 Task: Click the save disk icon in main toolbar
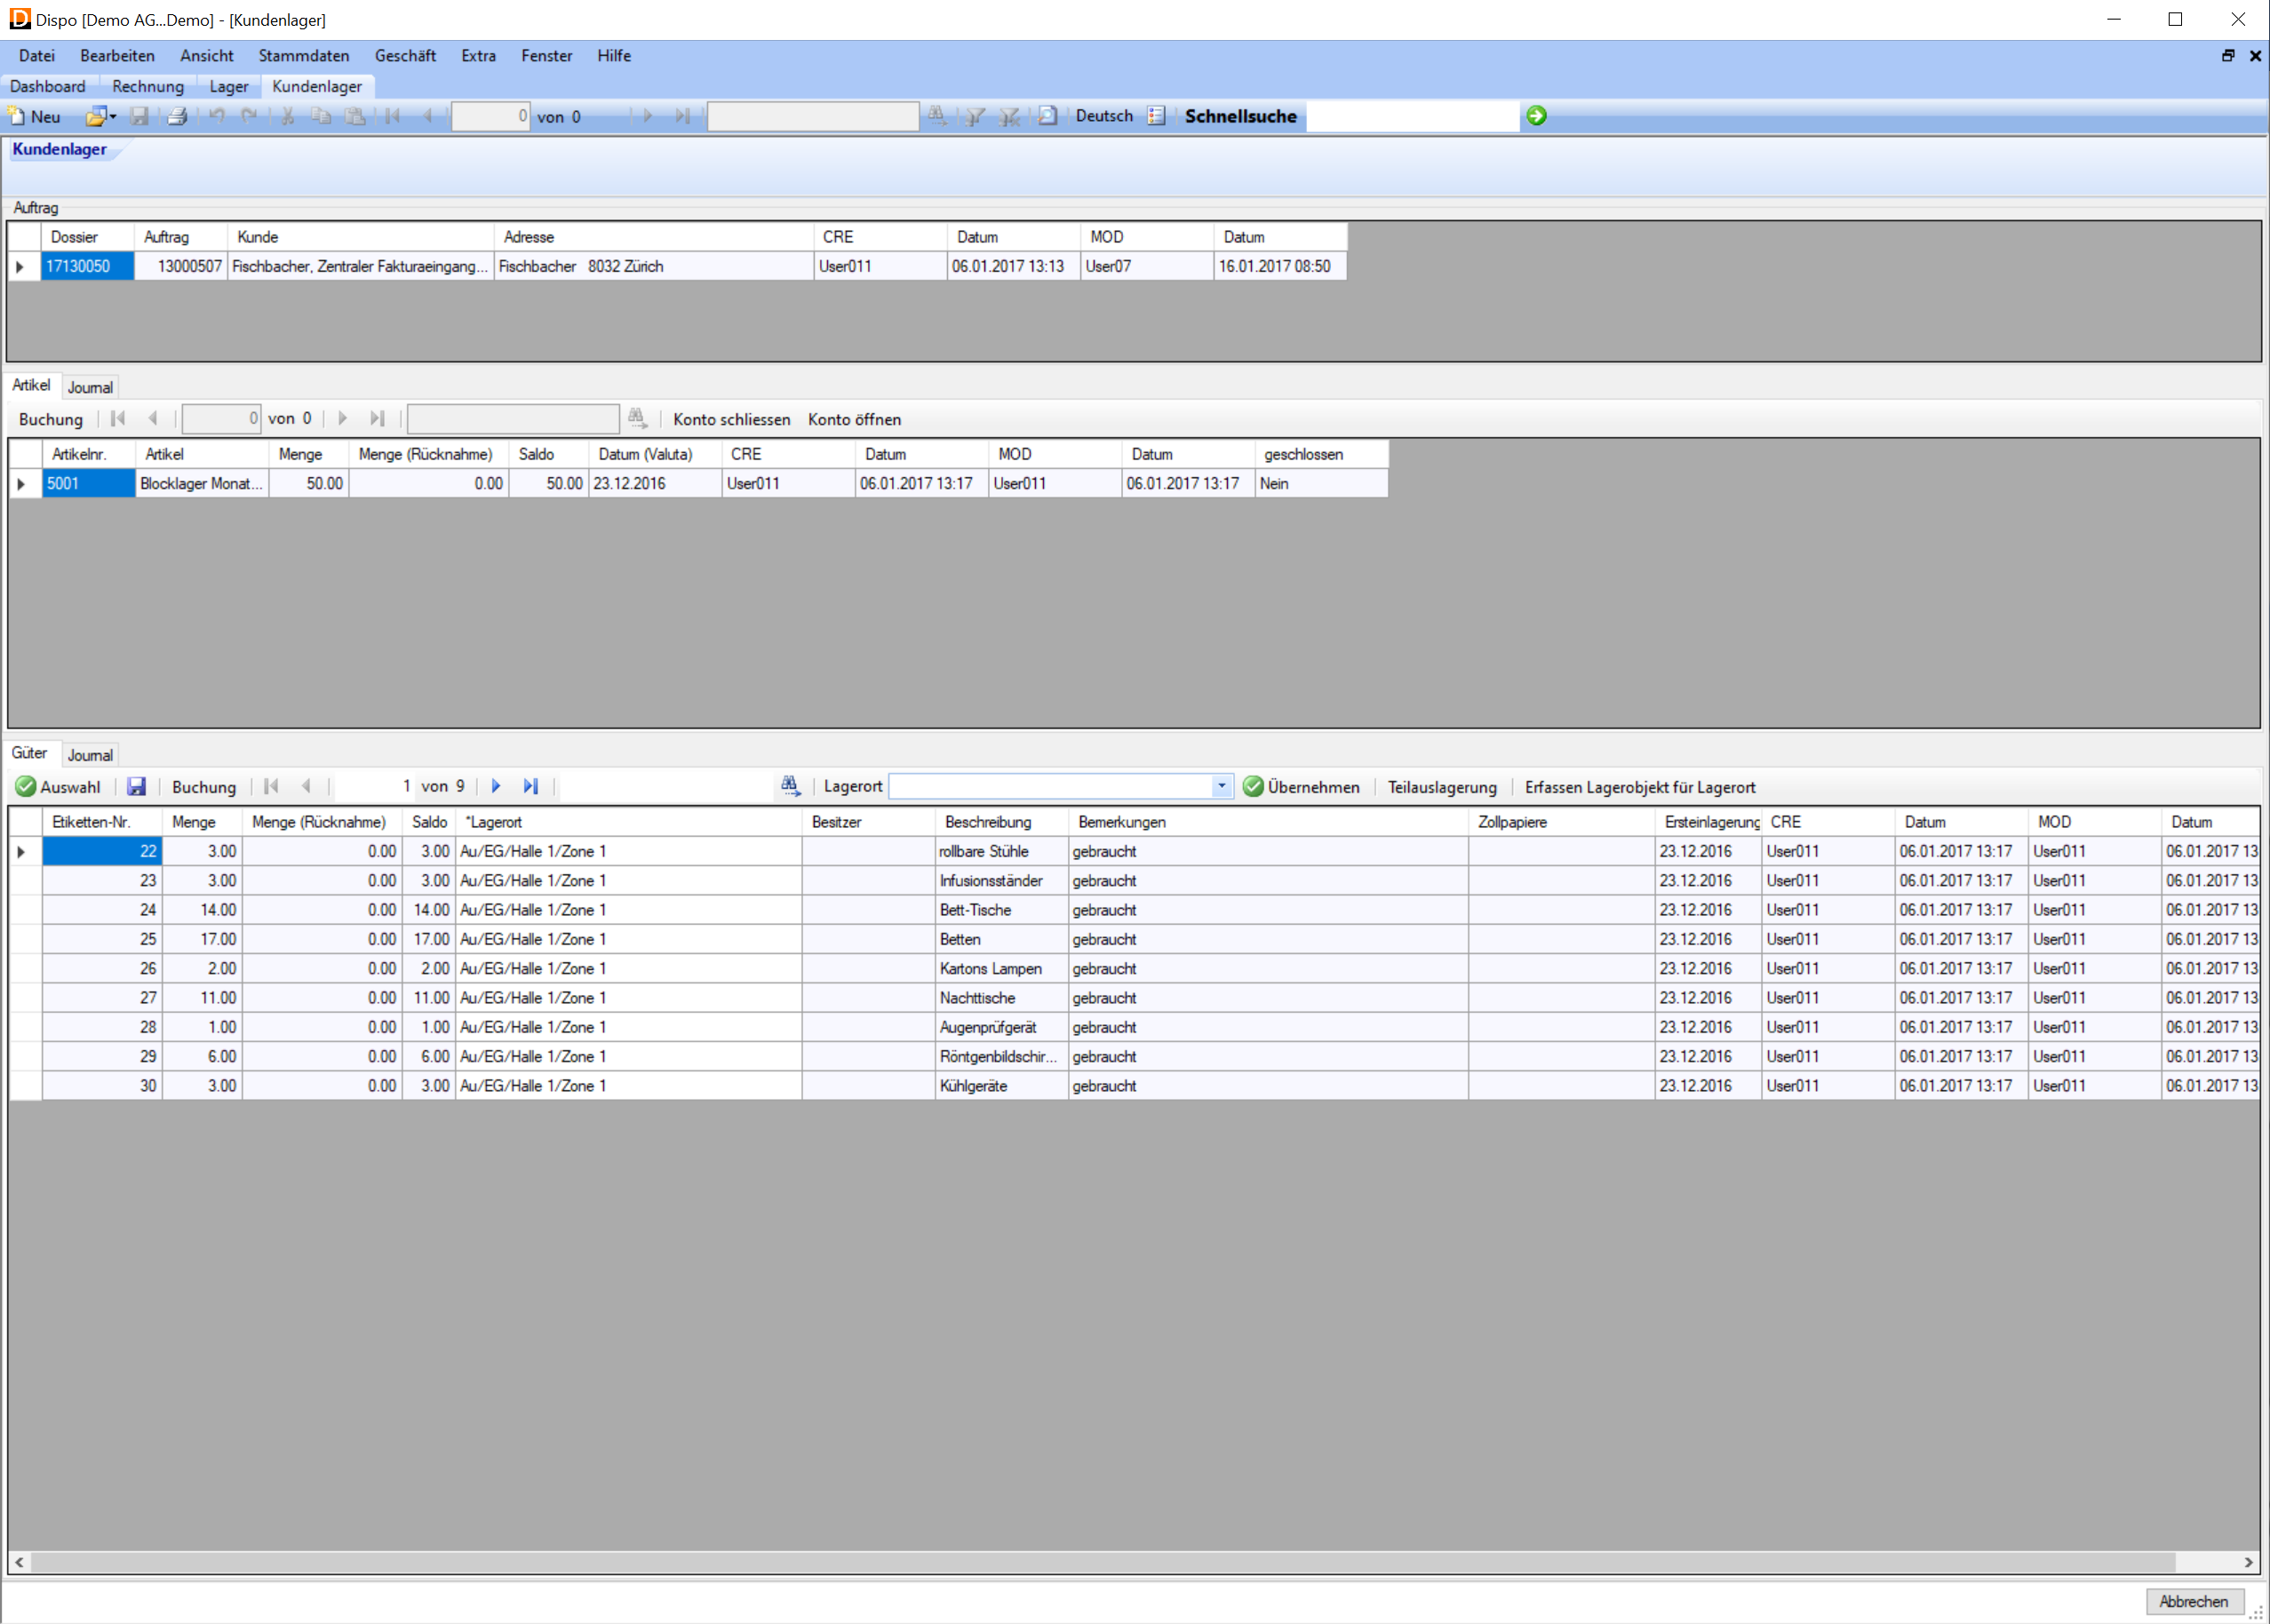click(x=140, y=116)
